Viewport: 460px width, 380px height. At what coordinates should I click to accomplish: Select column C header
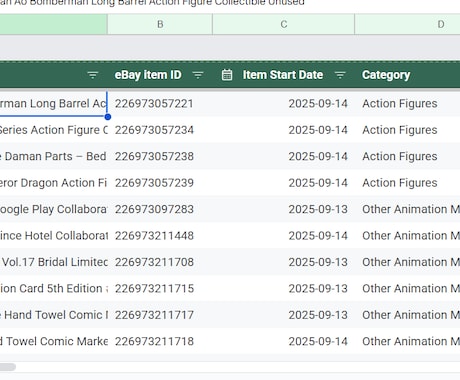284,24
